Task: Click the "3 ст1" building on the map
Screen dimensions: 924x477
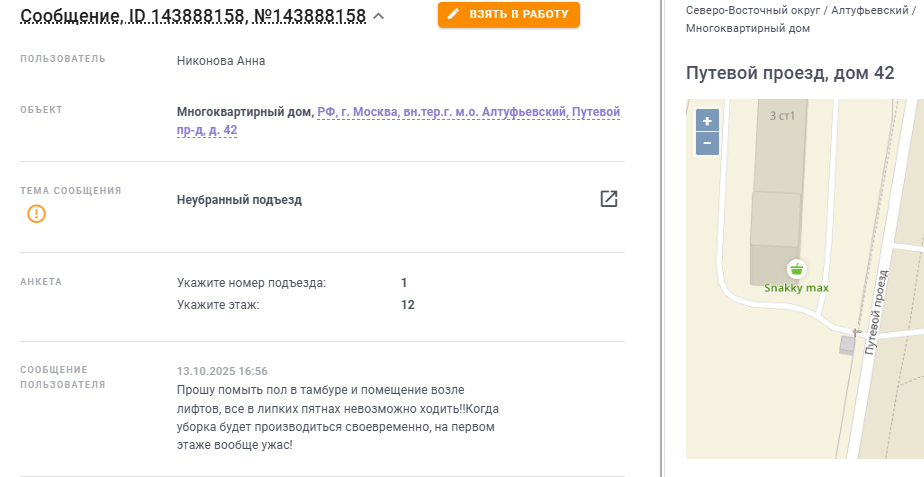Action: (781, 116)
